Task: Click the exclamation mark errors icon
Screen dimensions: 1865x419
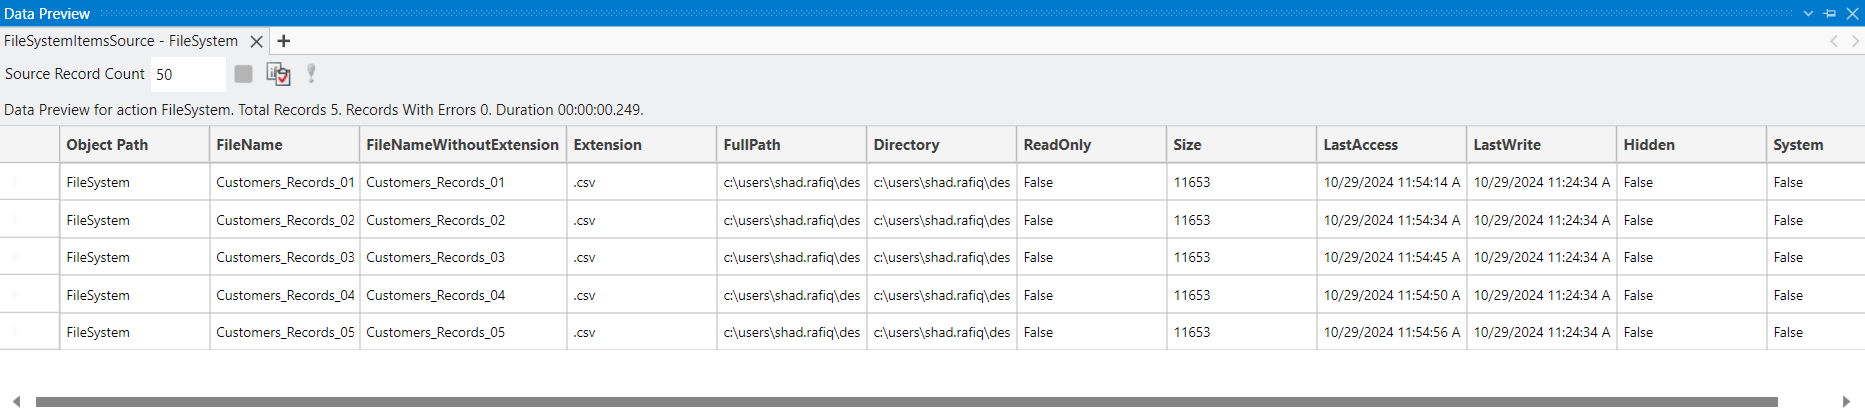Action: [311, 74]
